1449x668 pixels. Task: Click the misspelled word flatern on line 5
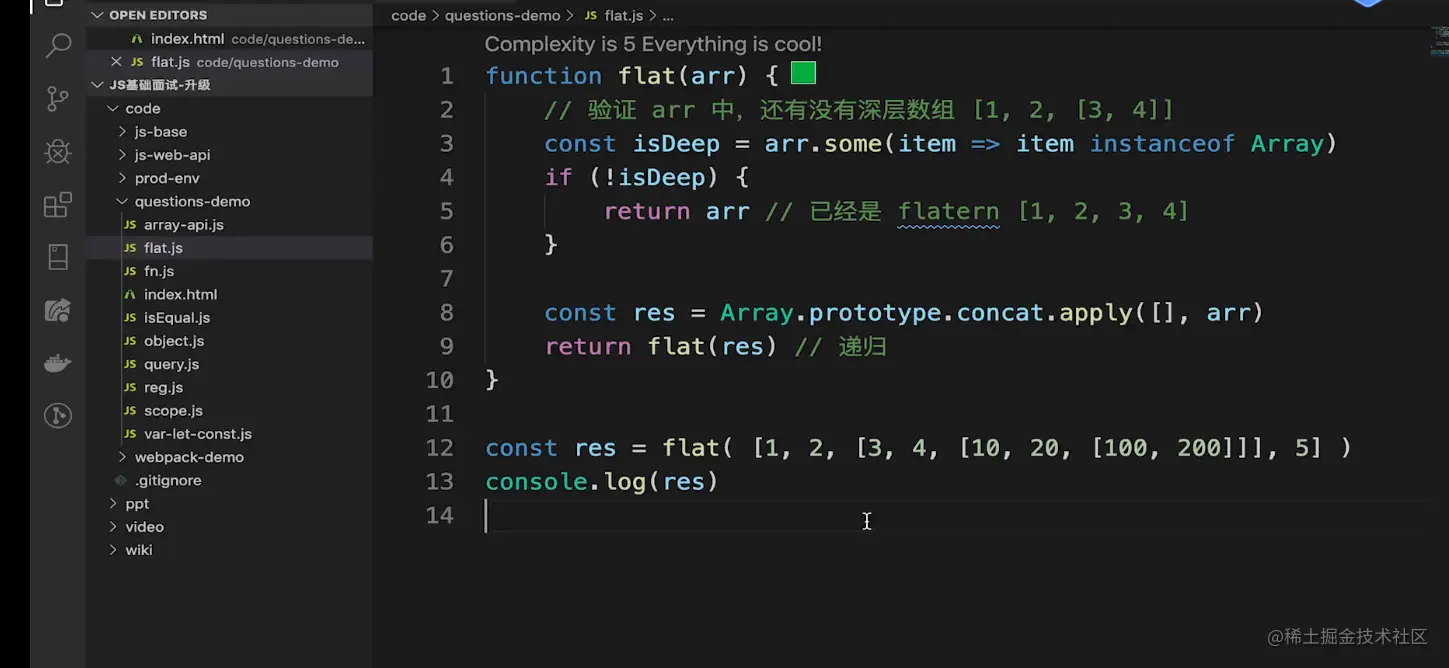click(x=948, y=212)
